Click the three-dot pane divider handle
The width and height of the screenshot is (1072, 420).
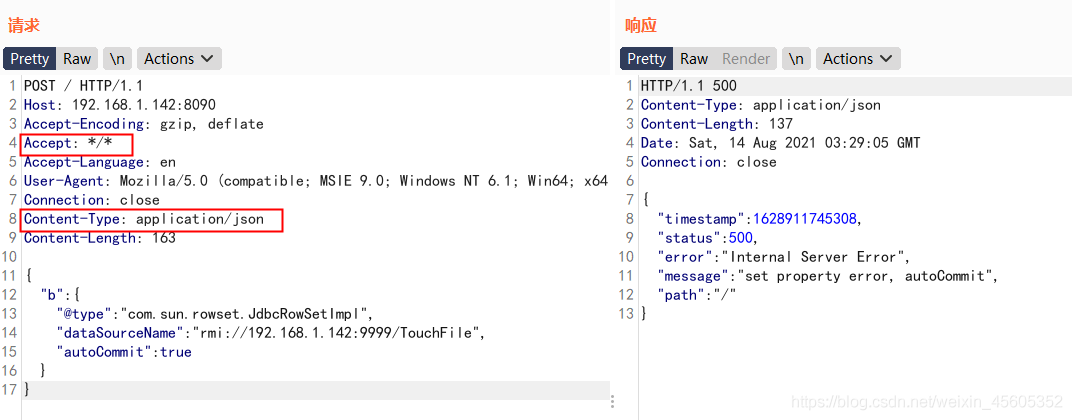click(x=613, y=401)
